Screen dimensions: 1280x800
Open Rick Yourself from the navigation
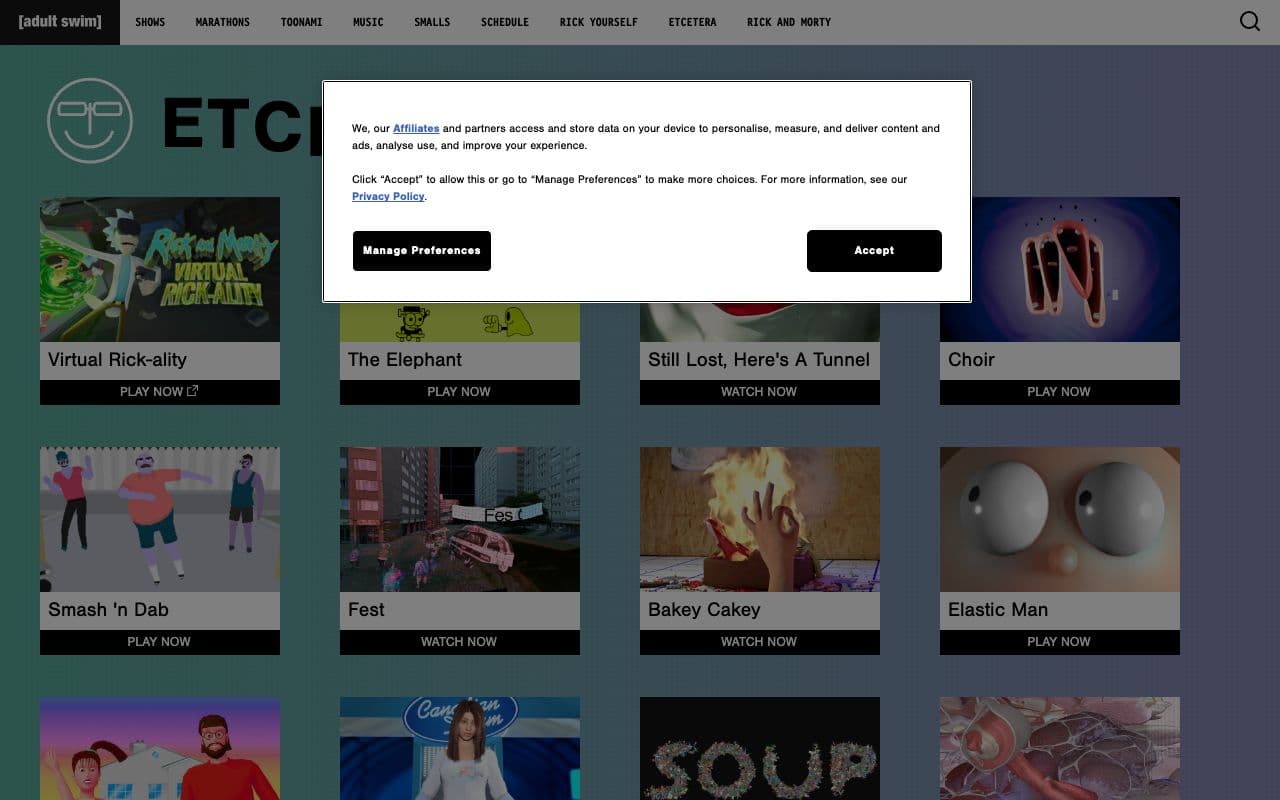point(599,22)
